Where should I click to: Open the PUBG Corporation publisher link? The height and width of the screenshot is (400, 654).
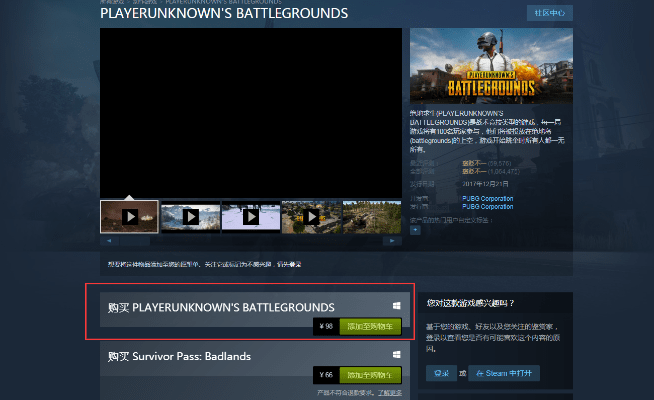pyautogui.click(x=488, y=206)
